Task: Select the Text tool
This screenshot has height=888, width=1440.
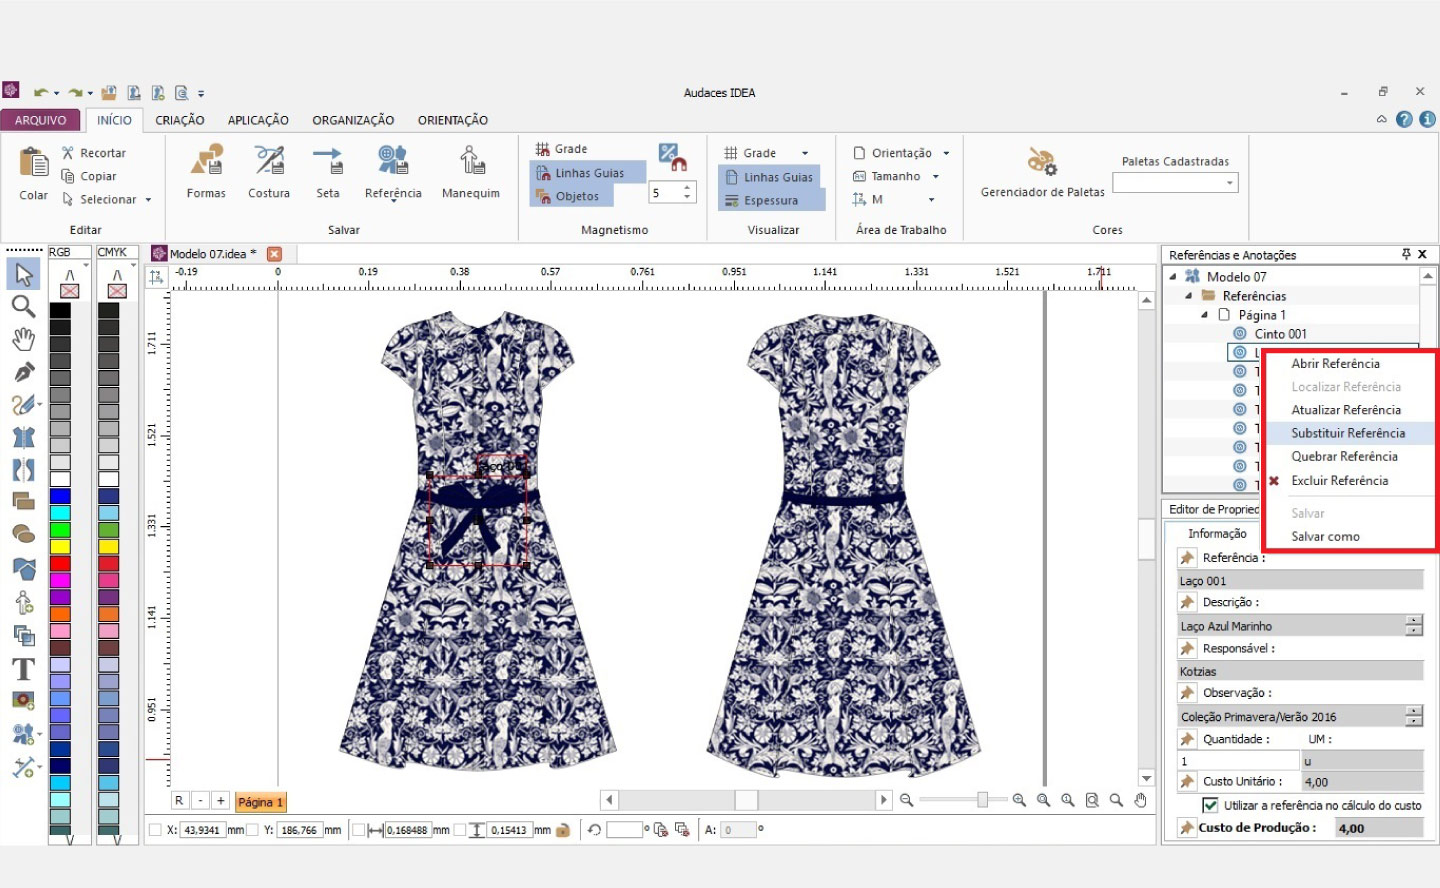Action: [x=24, y=668]
